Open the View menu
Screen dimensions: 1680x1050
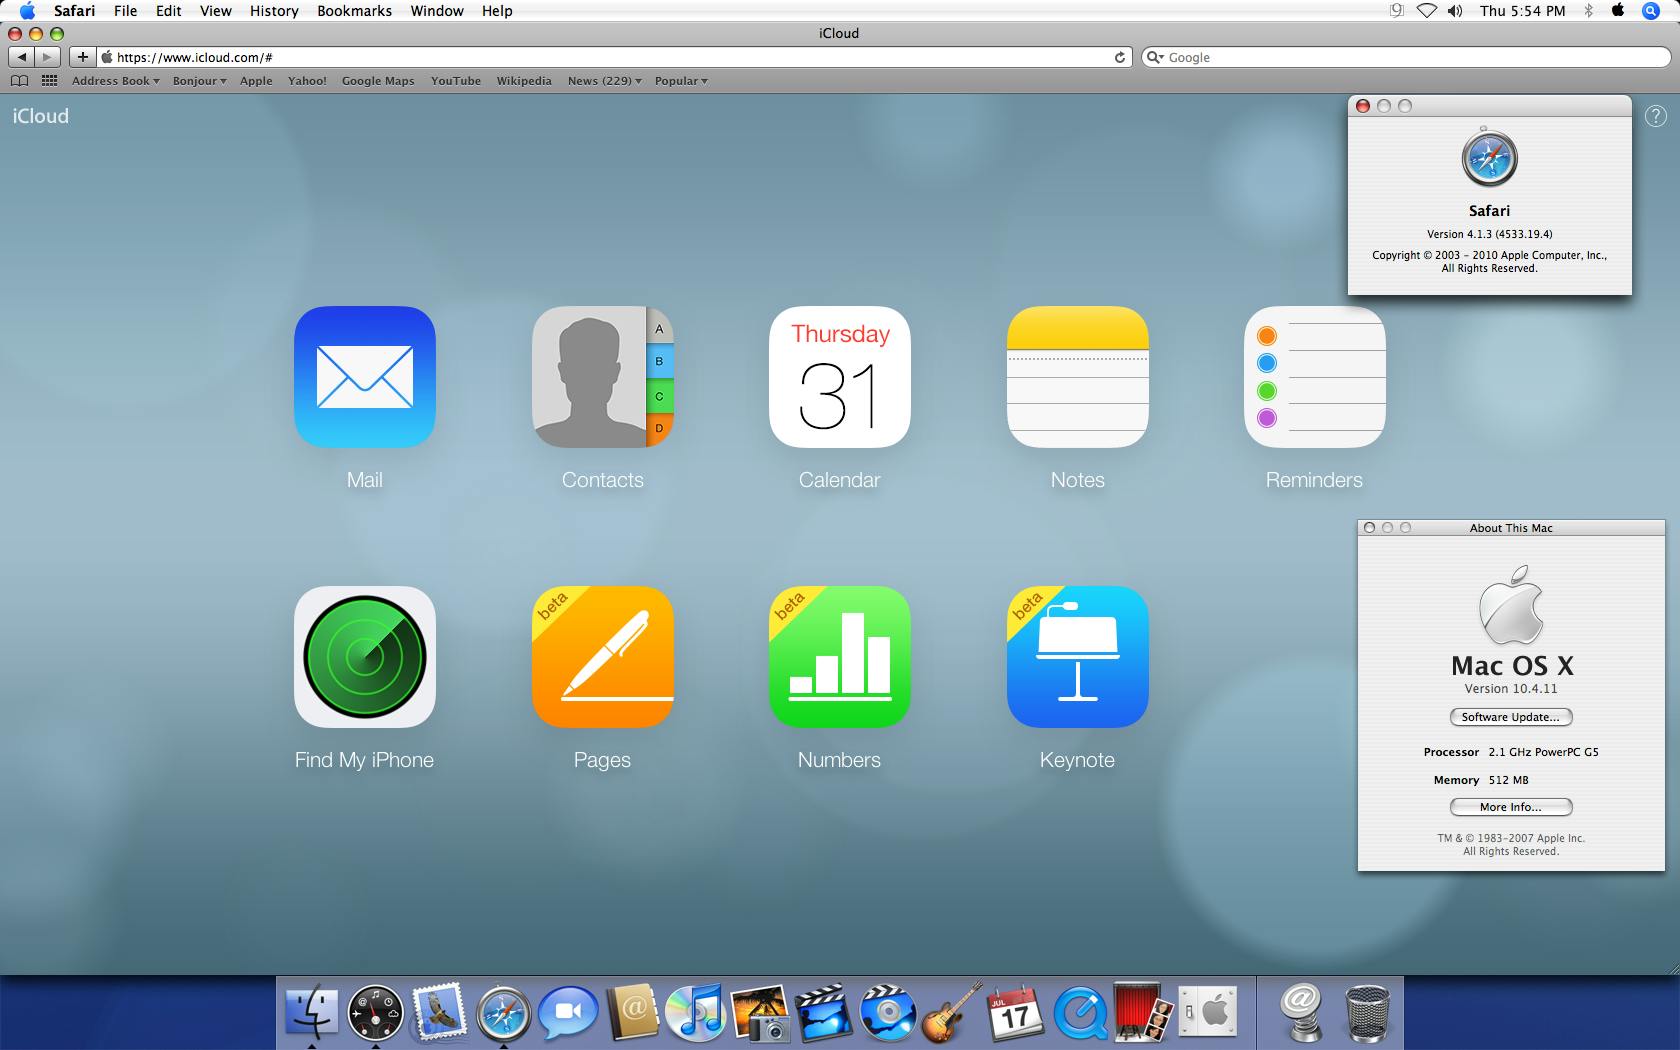click(x=215, y=11)
